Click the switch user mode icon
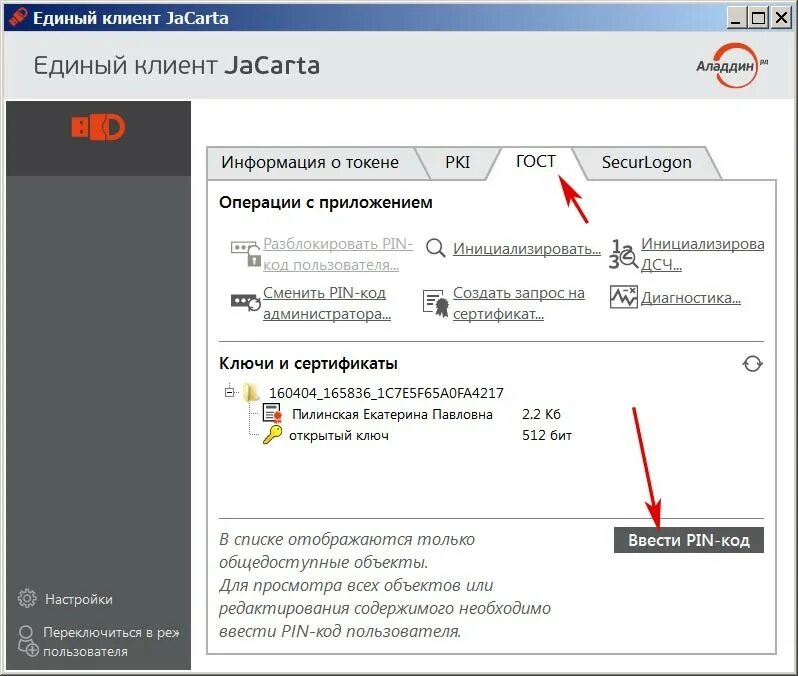Viewport: 798px width, 676px height. [28, 641]
